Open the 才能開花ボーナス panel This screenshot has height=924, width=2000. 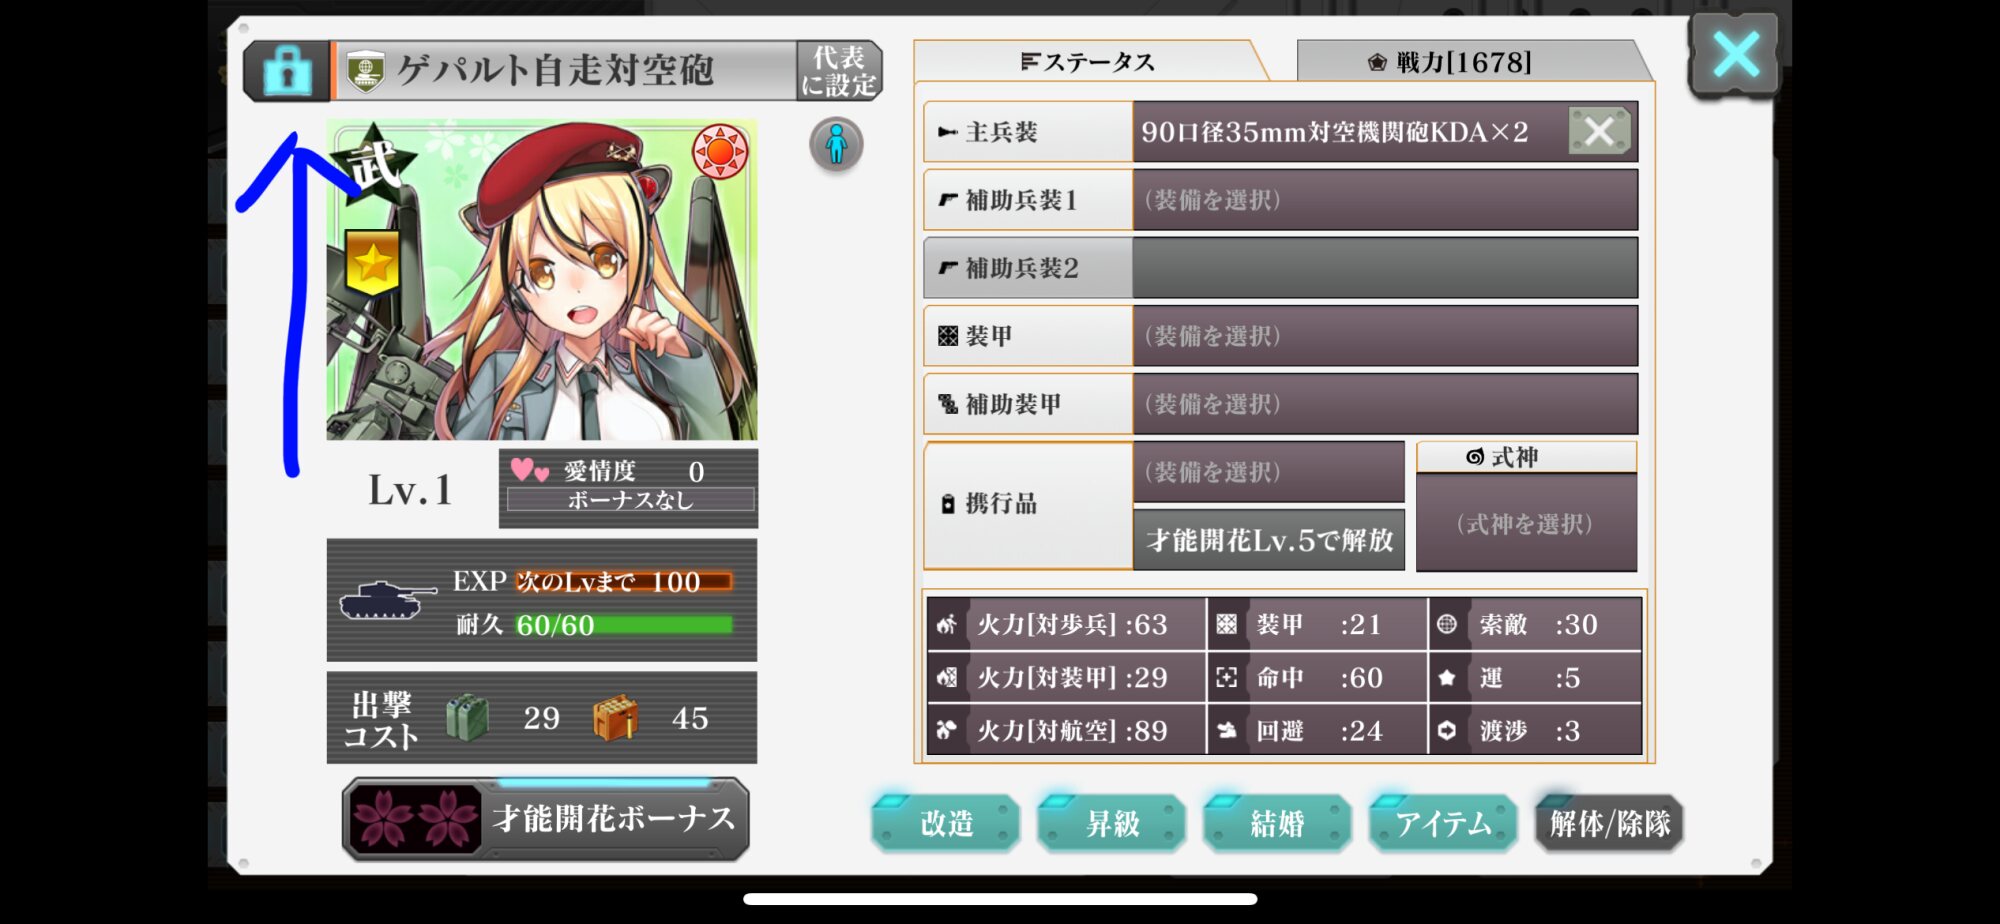click(x=546, y=819)
